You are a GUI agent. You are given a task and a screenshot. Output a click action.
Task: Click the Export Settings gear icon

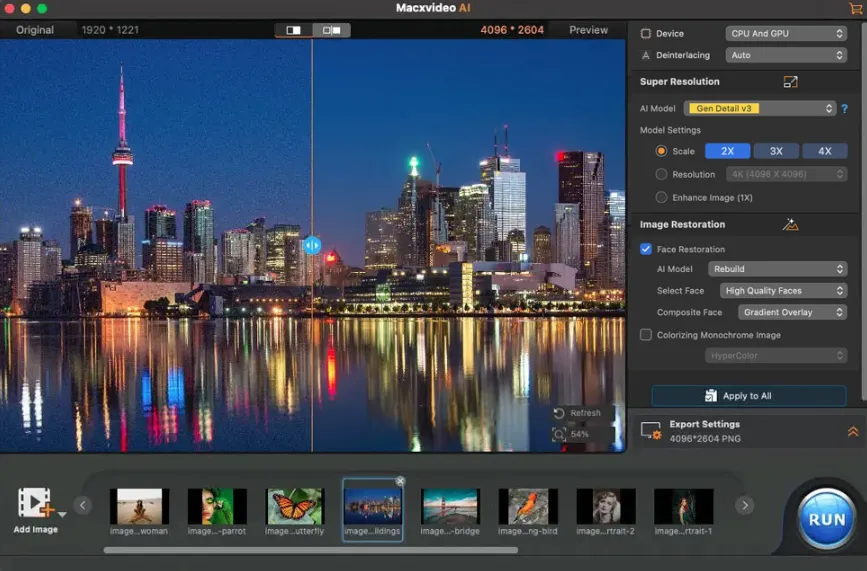point(651,431)
